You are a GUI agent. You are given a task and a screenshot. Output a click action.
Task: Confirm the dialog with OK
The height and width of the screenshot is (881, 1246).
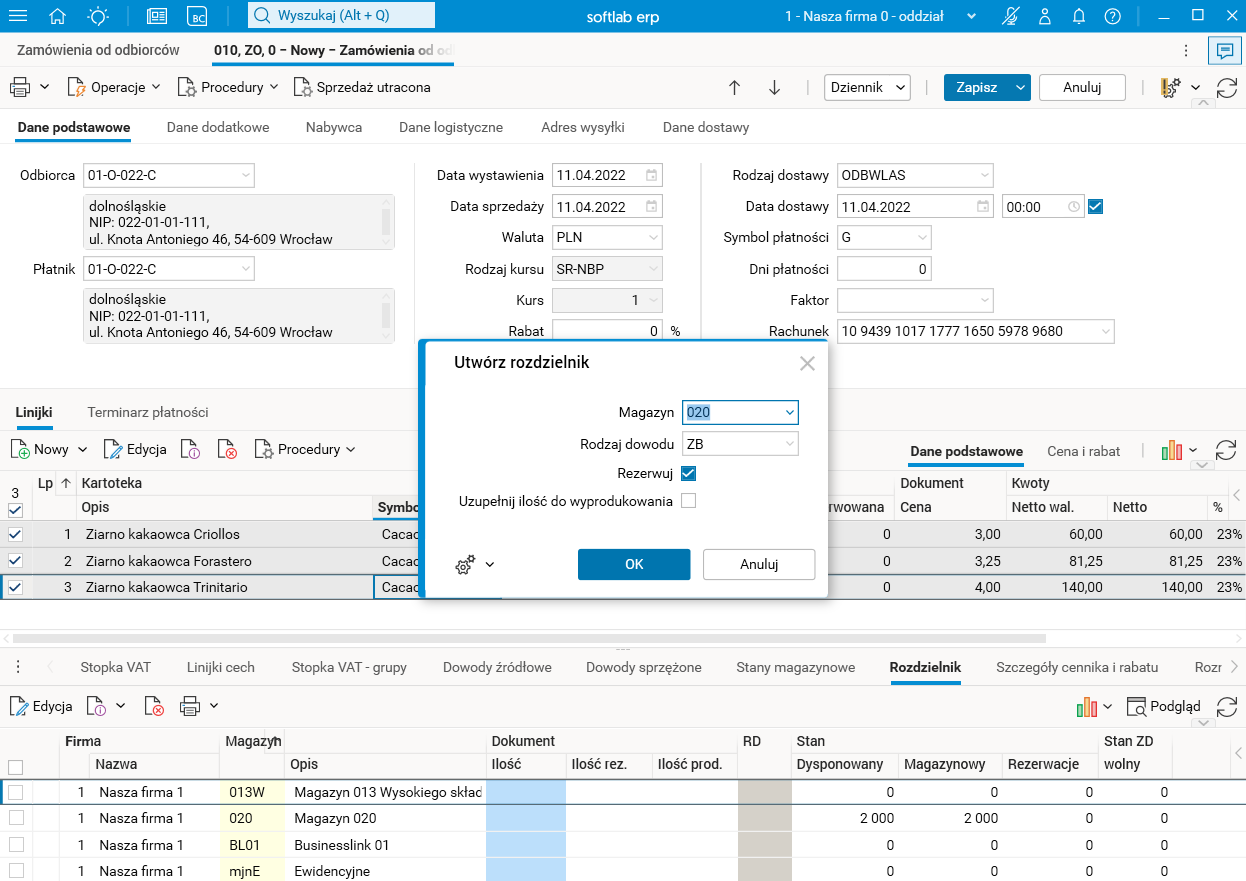point(634,564)
